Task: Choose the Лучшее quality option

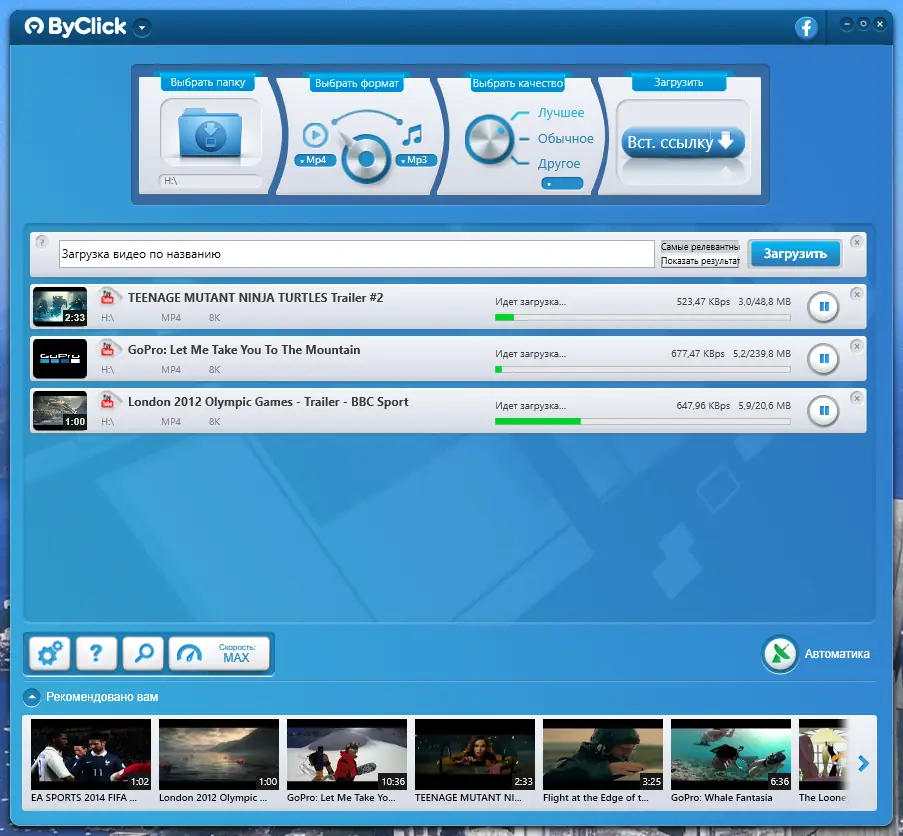Action: pos(561,112)
